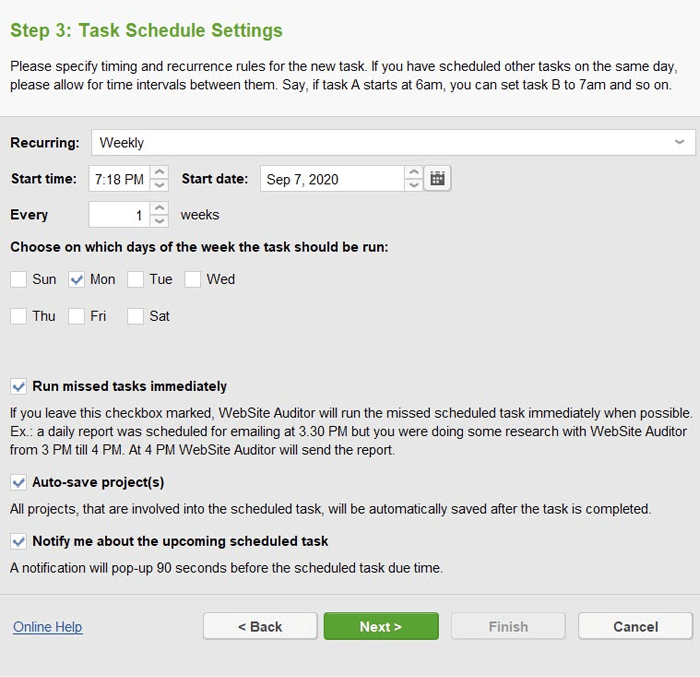Expand the Recurring dropdown showing Weekly
Viewport: 700px width, 677px height.
[x=393, y=142]
